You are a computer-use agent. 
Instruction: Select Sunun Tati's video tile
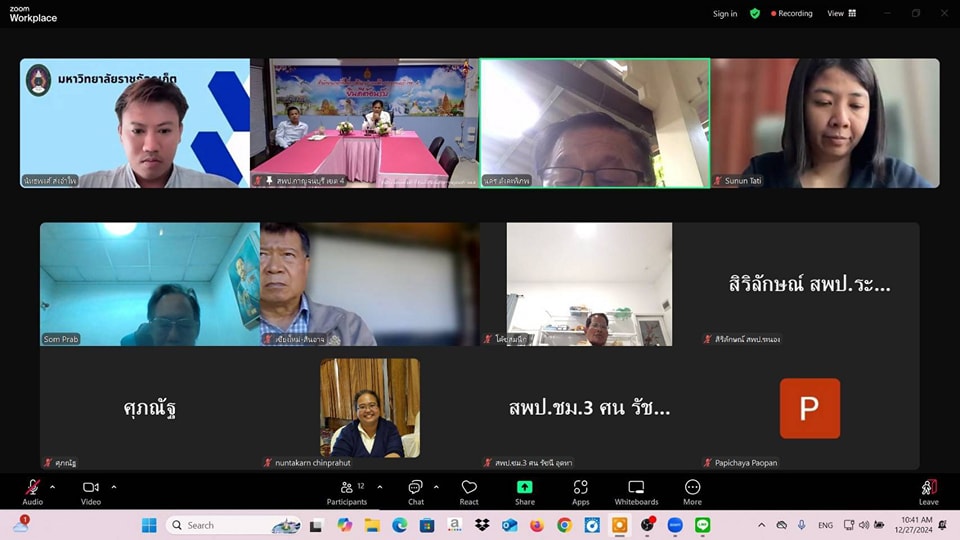[825, 123]
